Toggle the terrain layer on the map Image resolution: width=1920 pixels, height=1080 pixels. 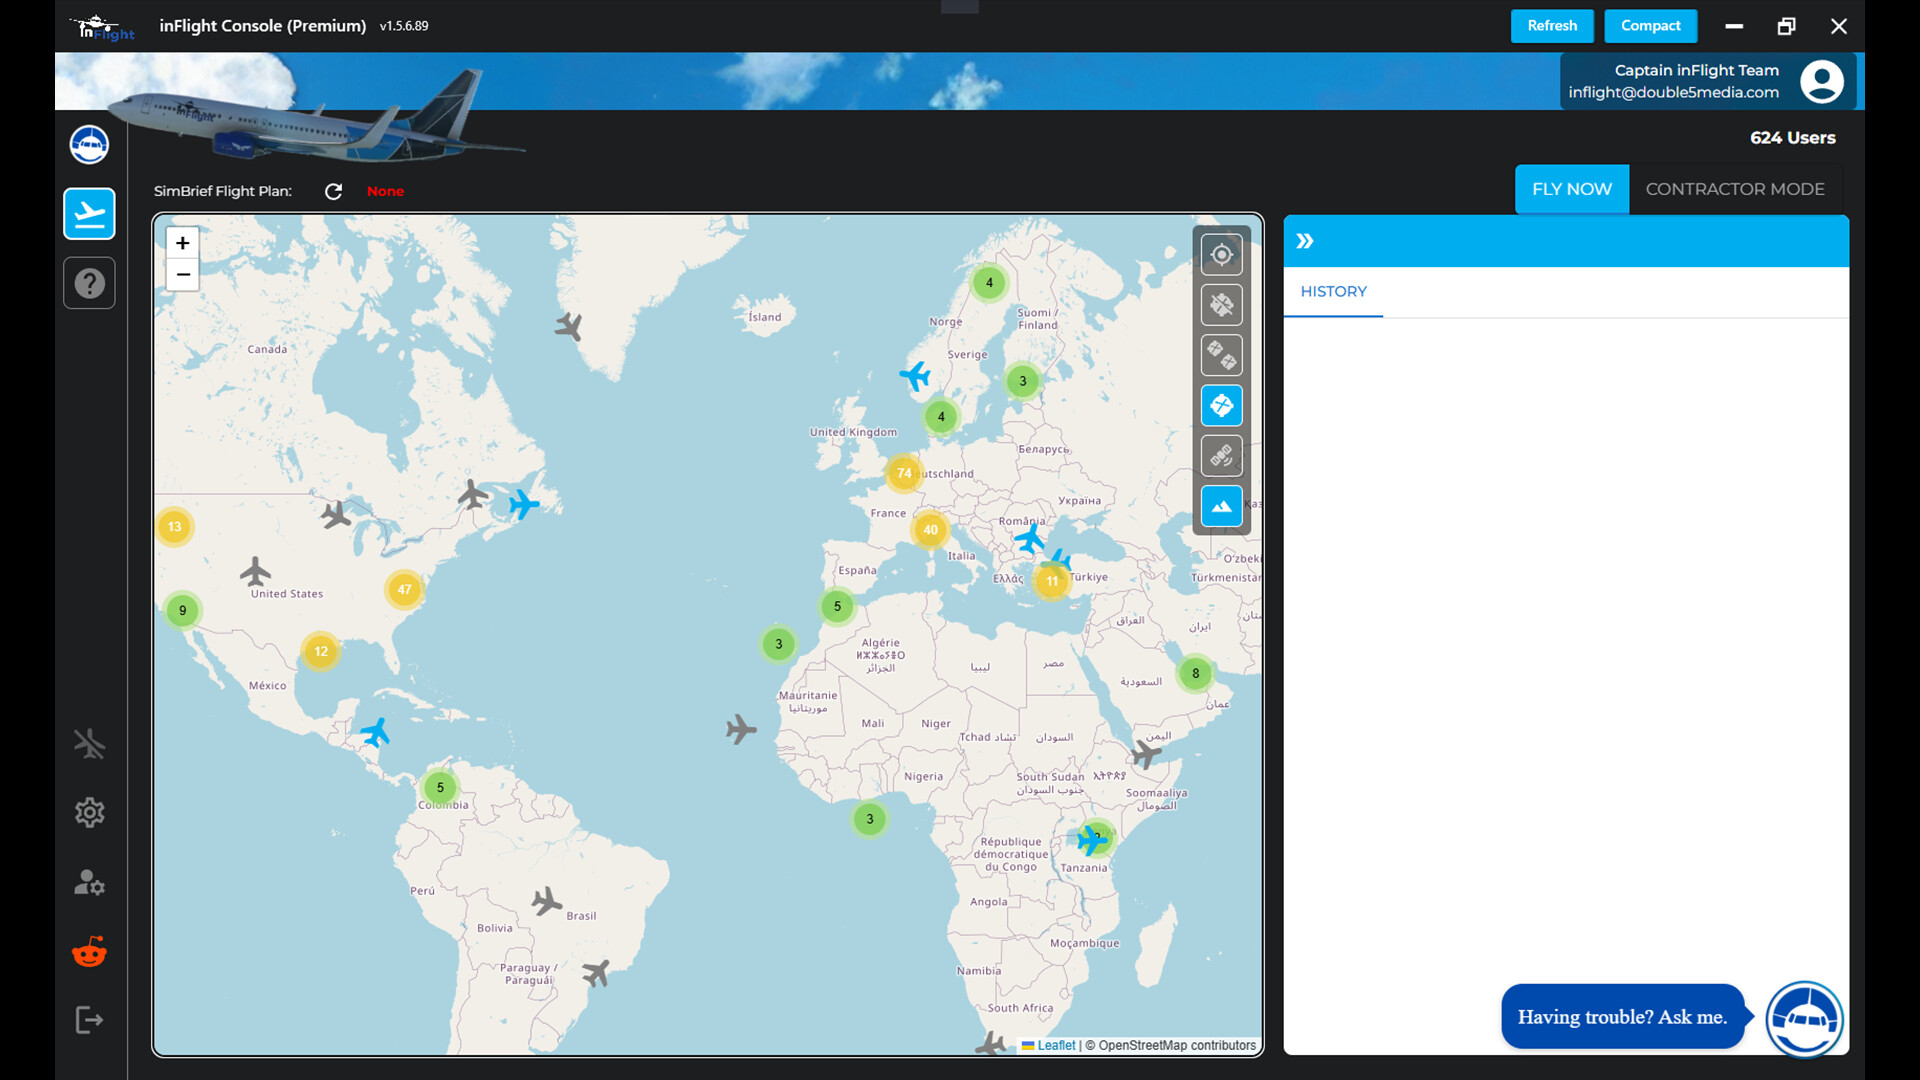pyautogui.click(x=1221, y=506)
